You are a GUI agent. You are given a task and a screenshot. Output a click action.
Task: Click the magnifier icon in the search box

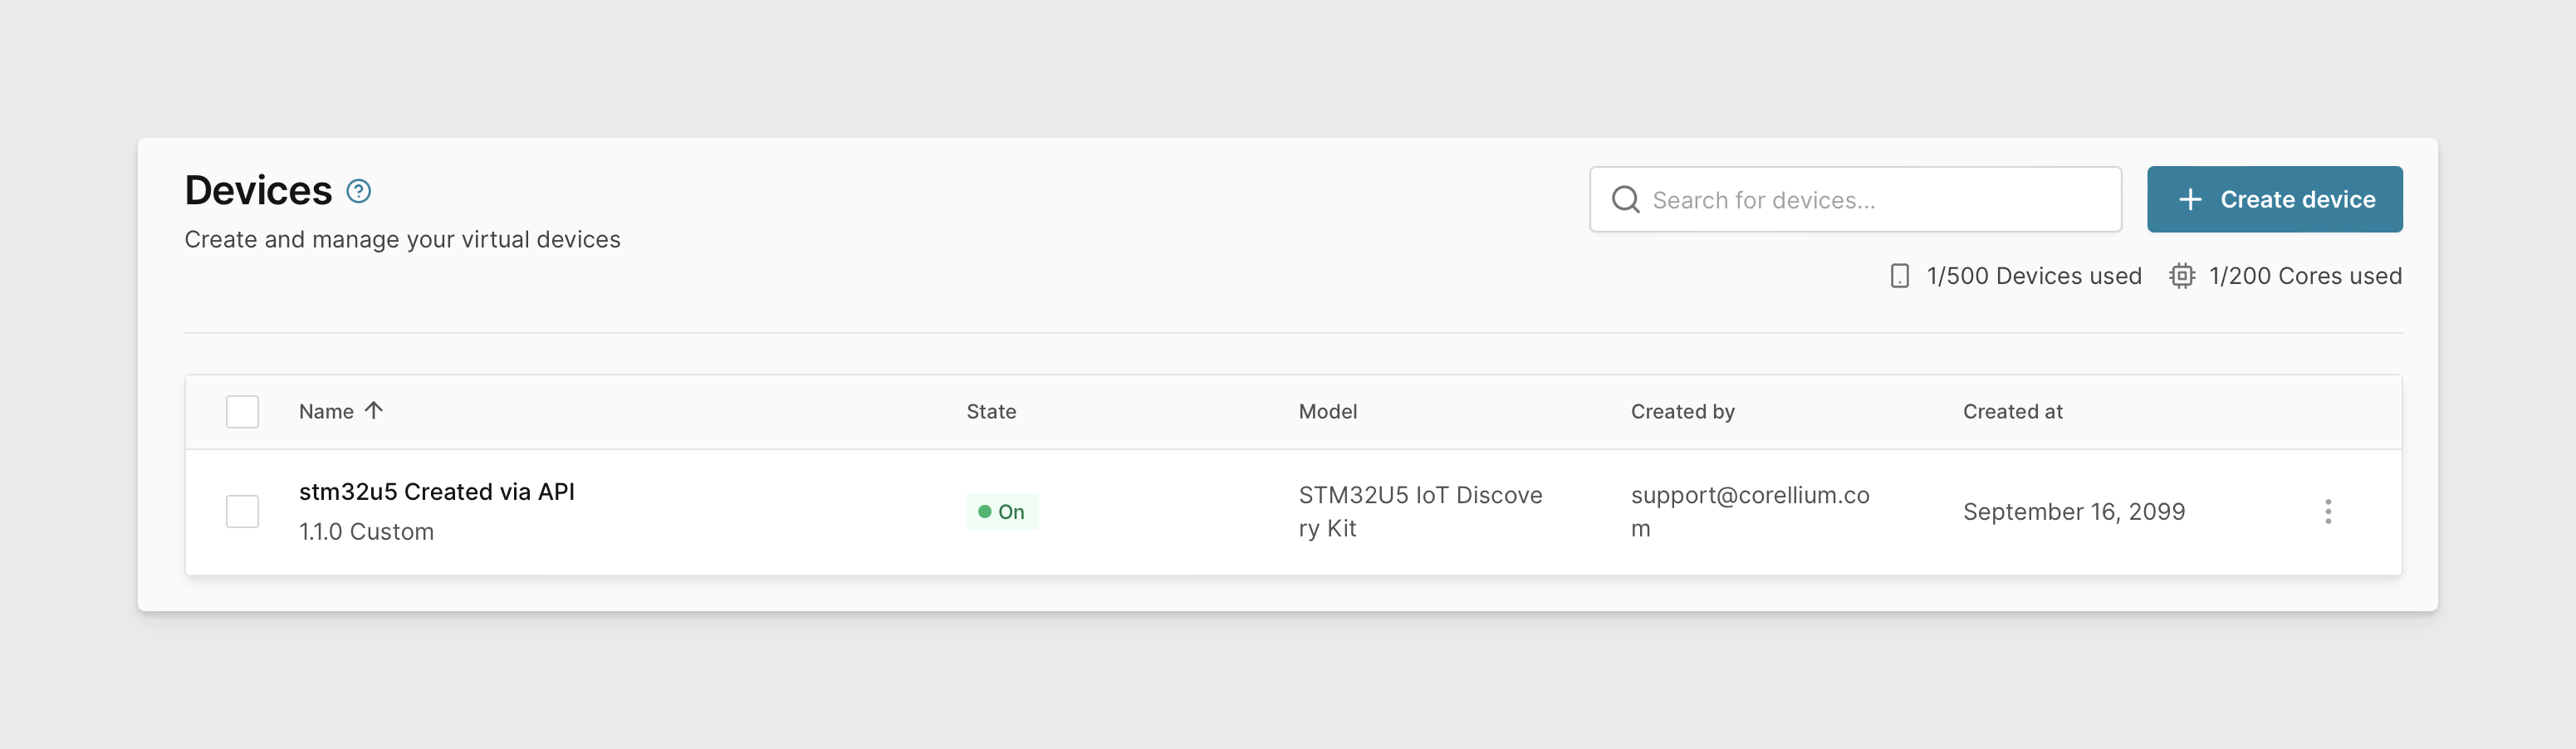[1625, 200]
